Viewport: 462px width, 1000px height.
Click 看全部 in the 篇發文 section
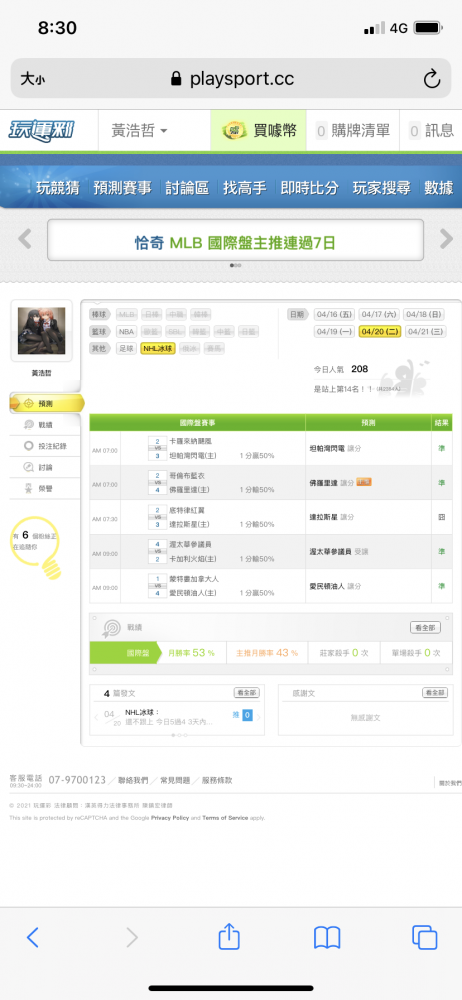tap(246, 693)
